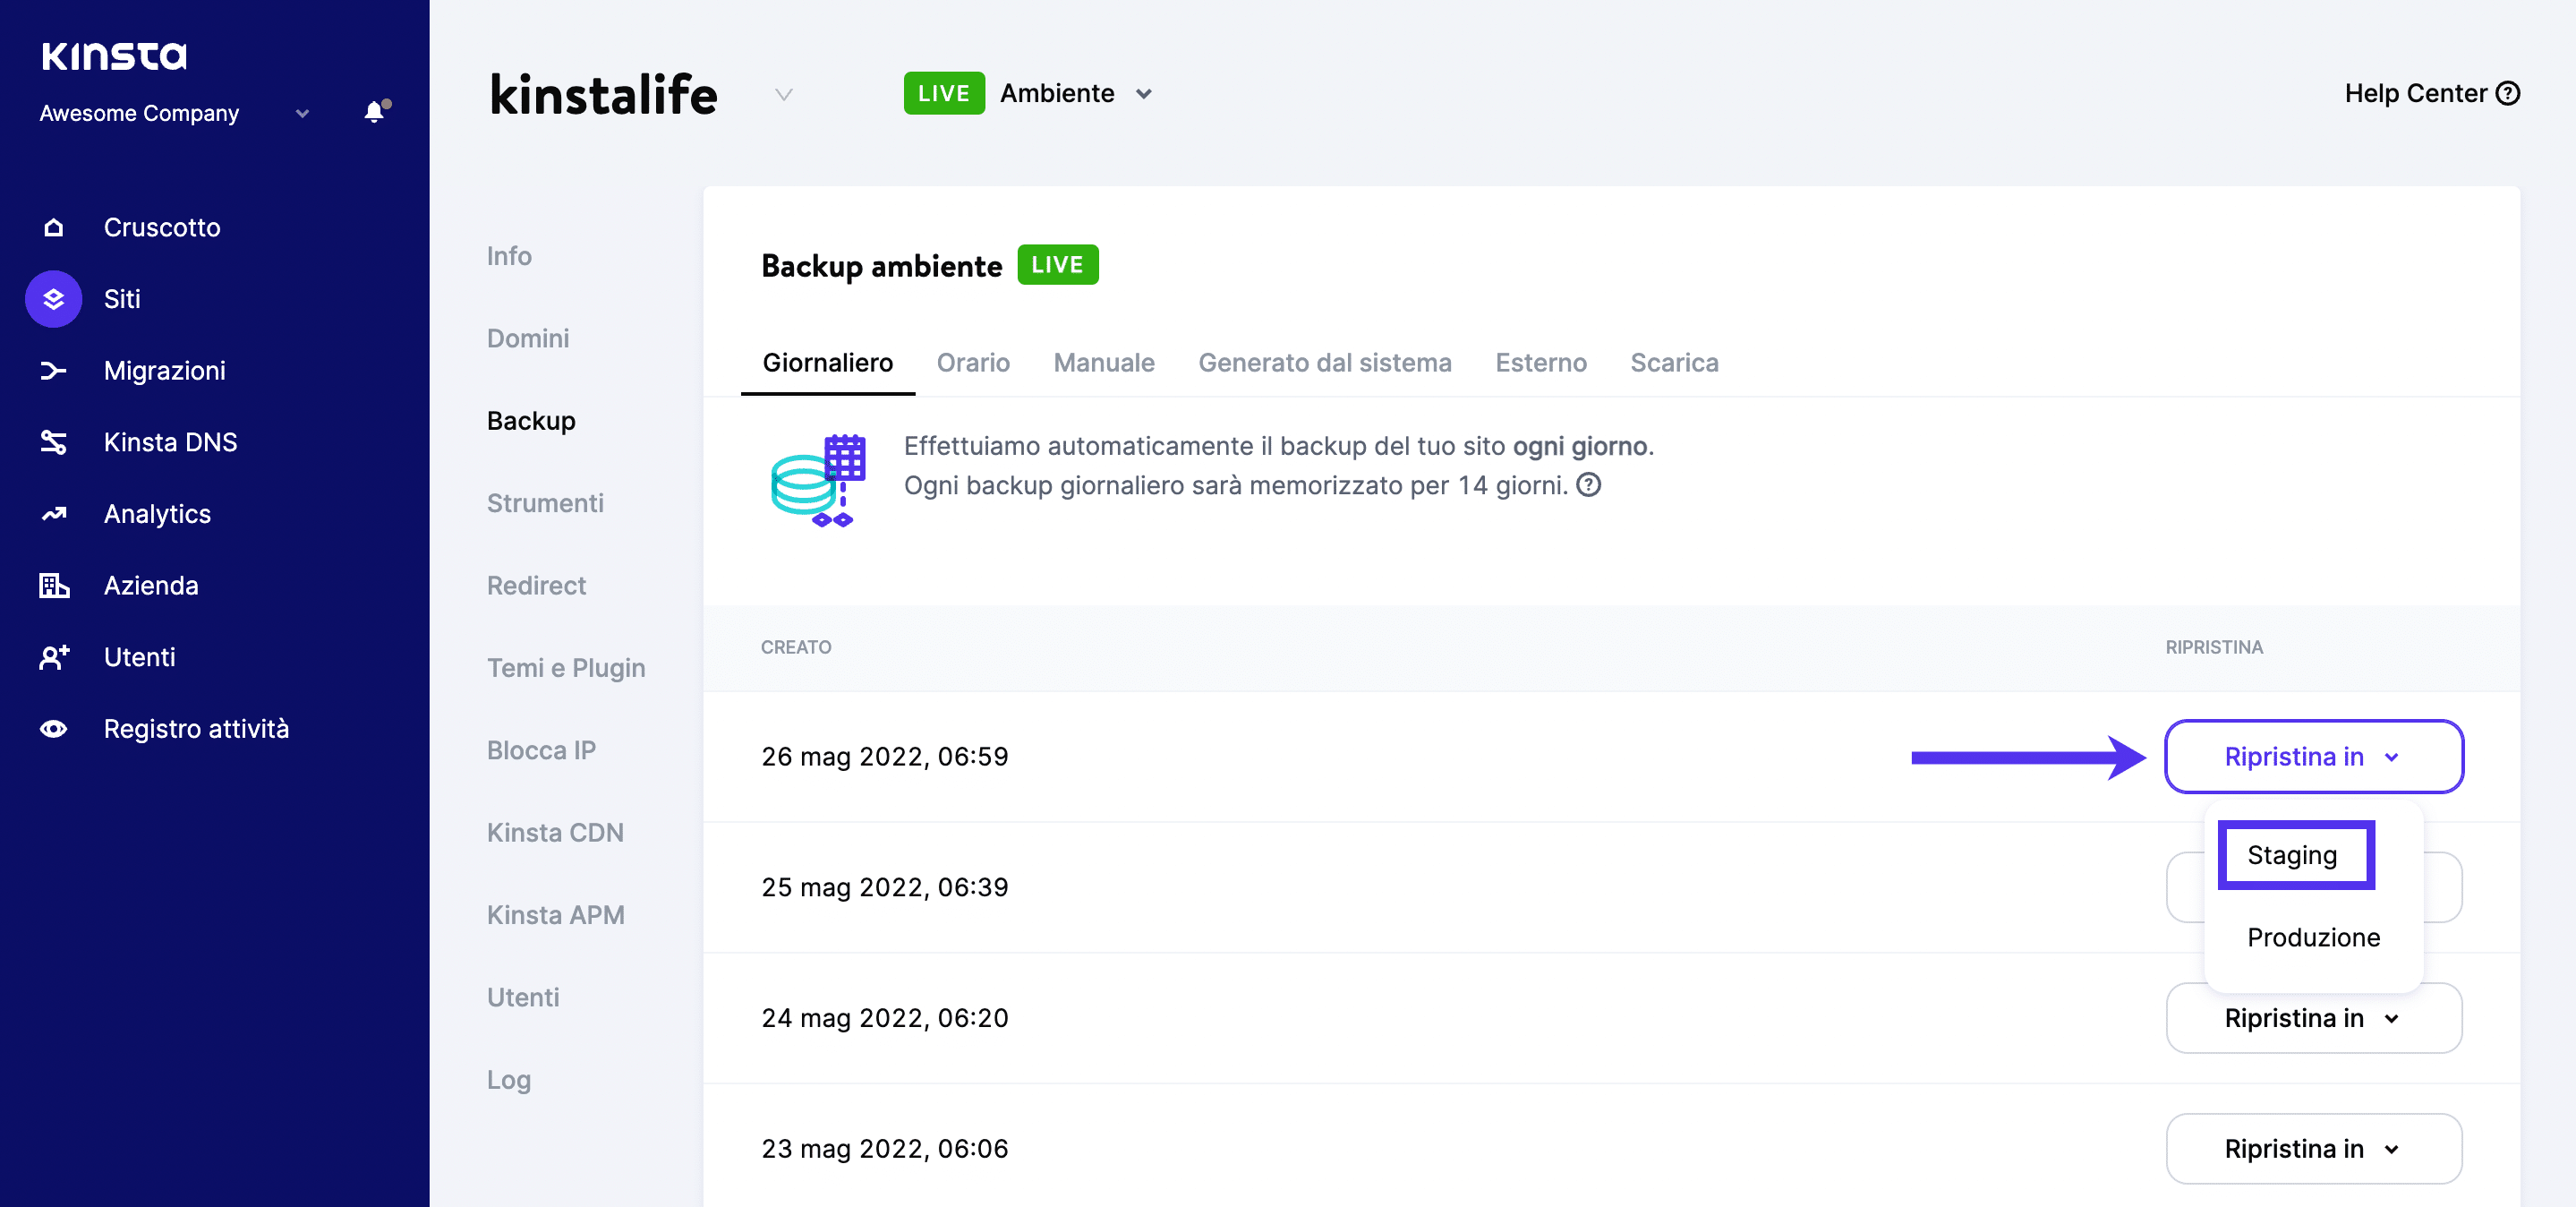Switch to the Scarica tab
Image resolution: width=2576 pixels, height=1207 pixels.
click(x=1674, y=363)
